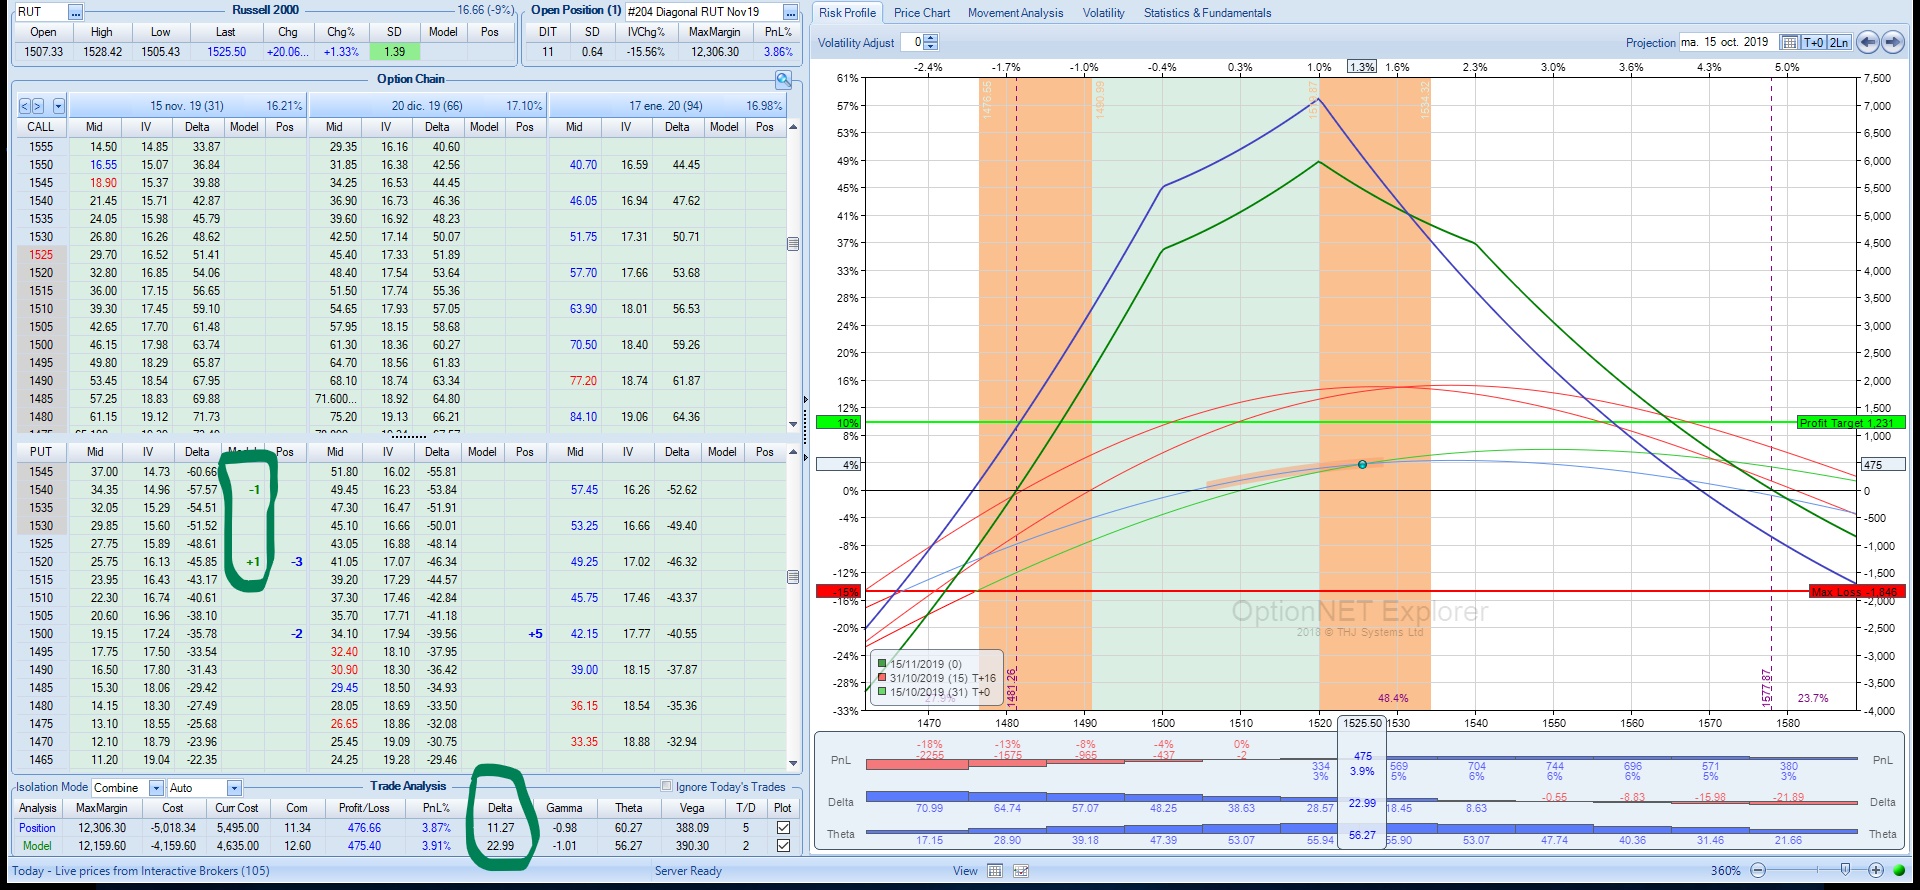Image resolution: width=1920 pixels, height=890 pixels.
Task: Uncheck Plot checkbox for Model row
Action: click(x=783, y=846)
